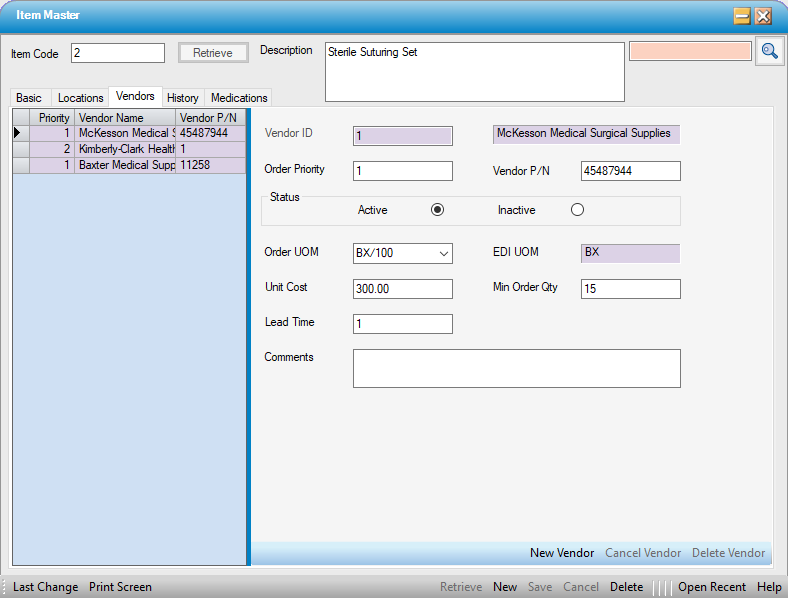Click the Min Order Qty field
The width and height of the screenshot is (788, 598).
click(630, 289)
